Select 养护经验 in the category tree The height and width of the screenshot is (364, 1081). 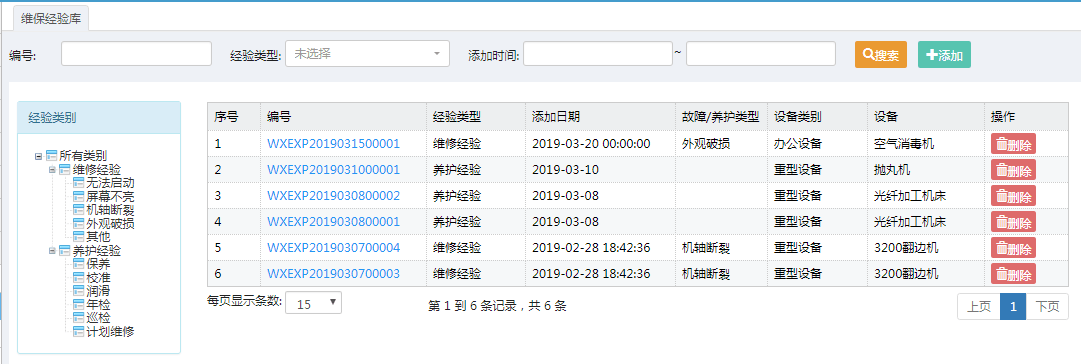pos(97,250)
